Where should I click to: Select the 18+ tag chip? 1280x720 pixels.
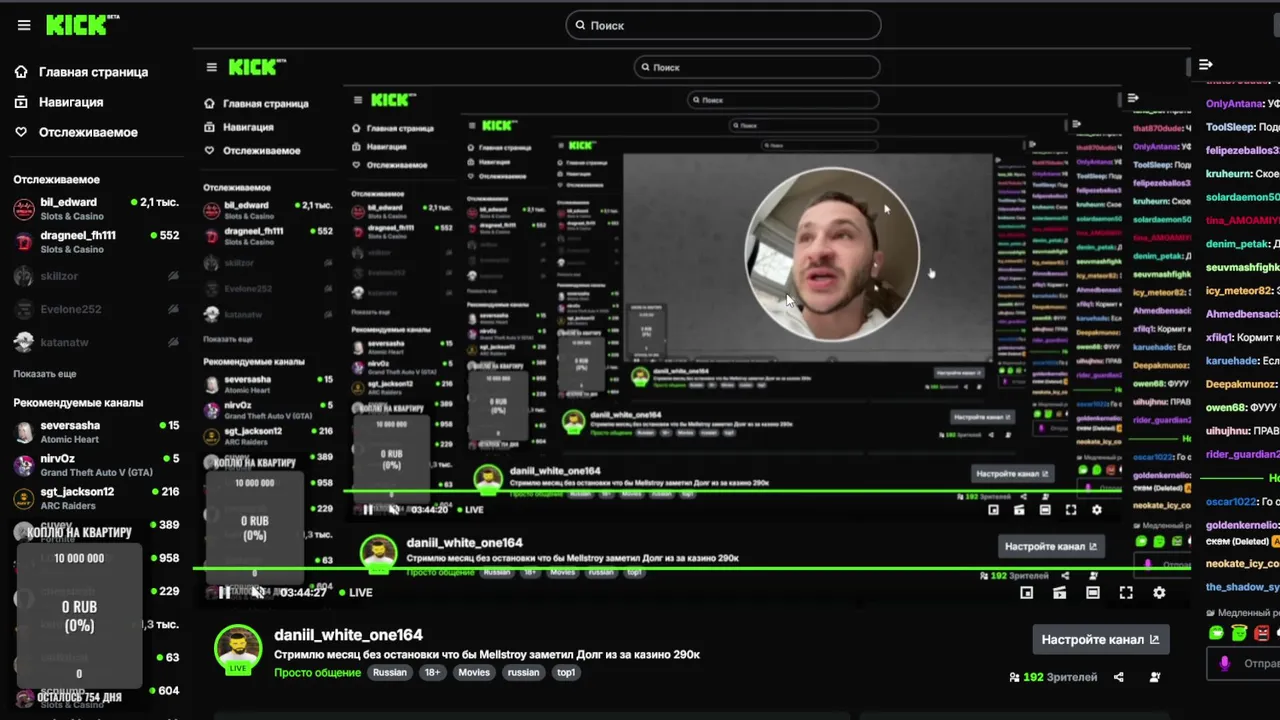point(432,673)
